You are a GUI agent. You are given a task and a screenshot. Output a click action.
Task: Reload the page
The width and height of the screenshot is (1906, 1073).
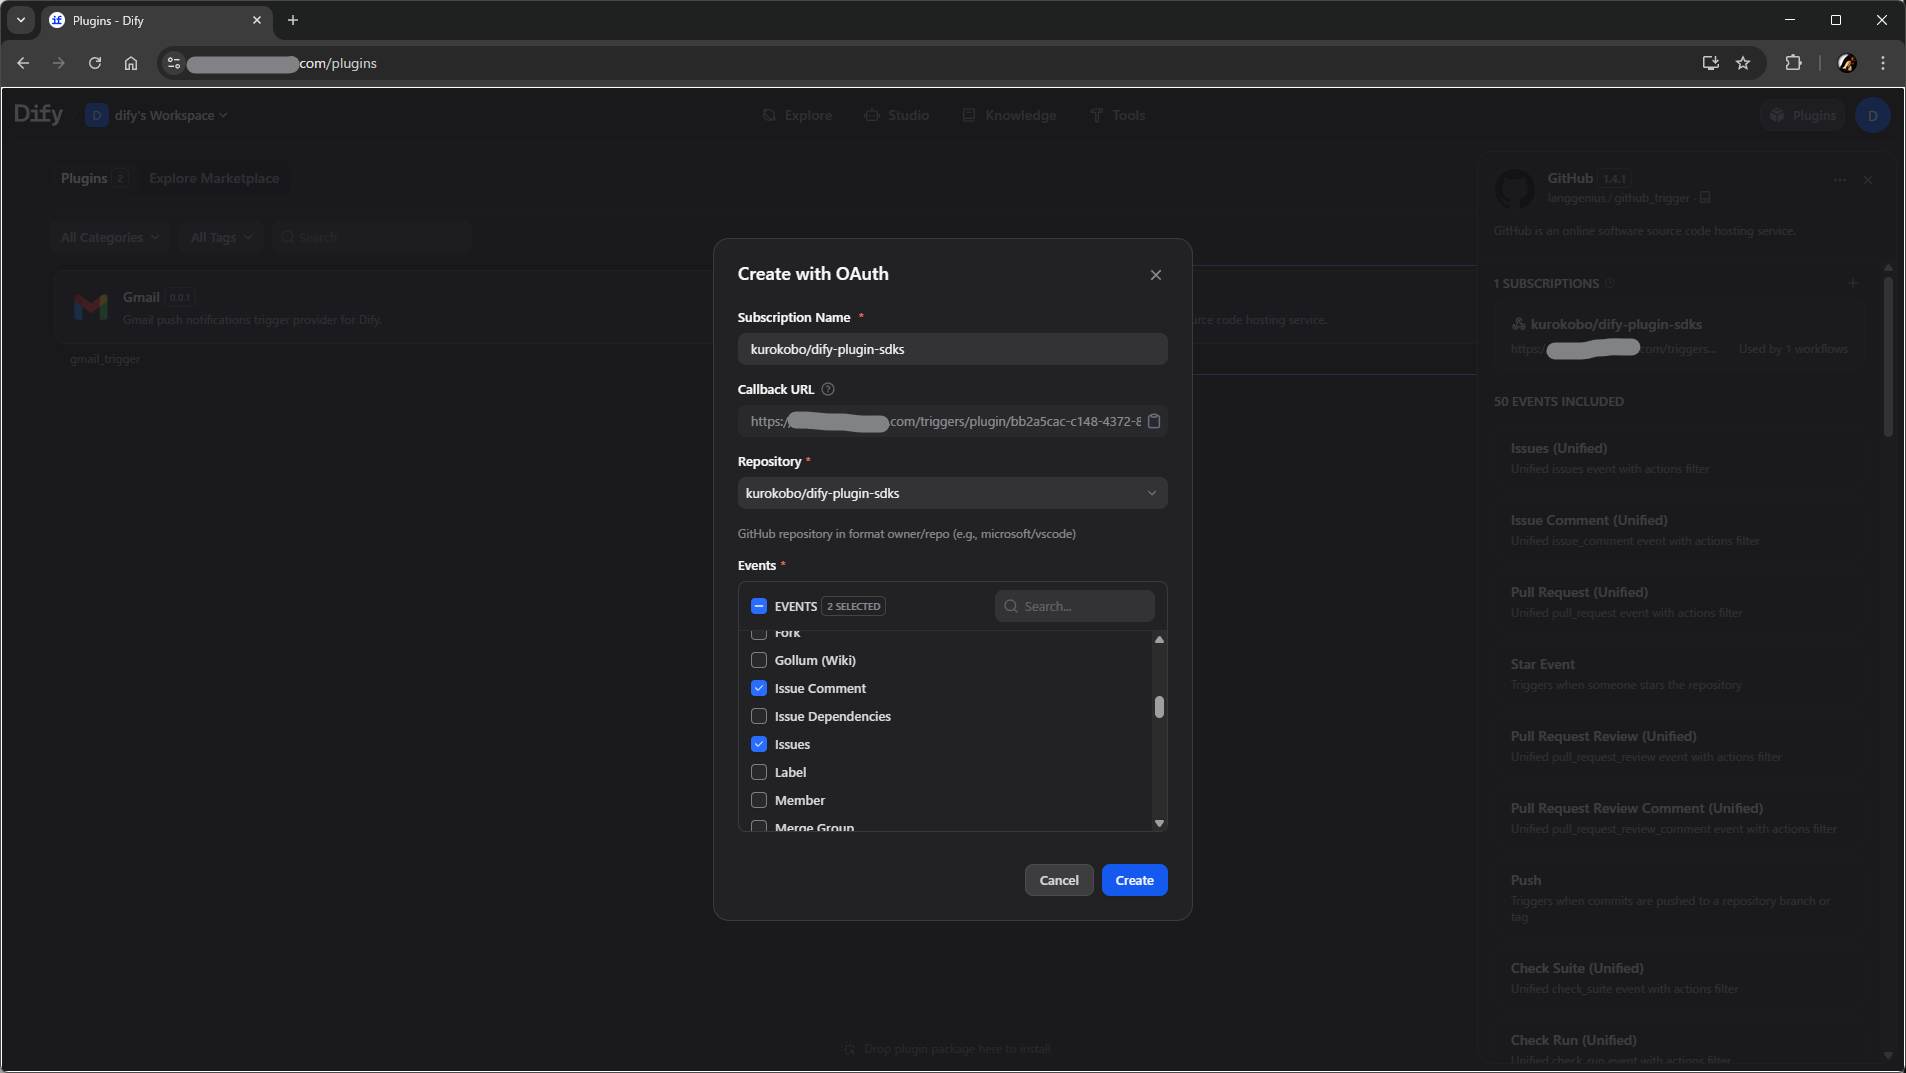[x=95, y=63]
